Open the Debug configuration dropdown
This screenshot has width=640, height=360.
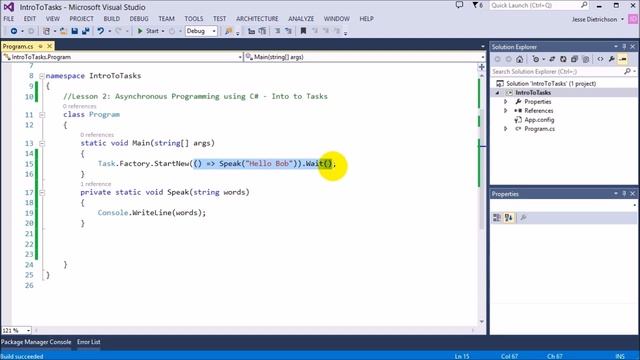tap(201, 31)
